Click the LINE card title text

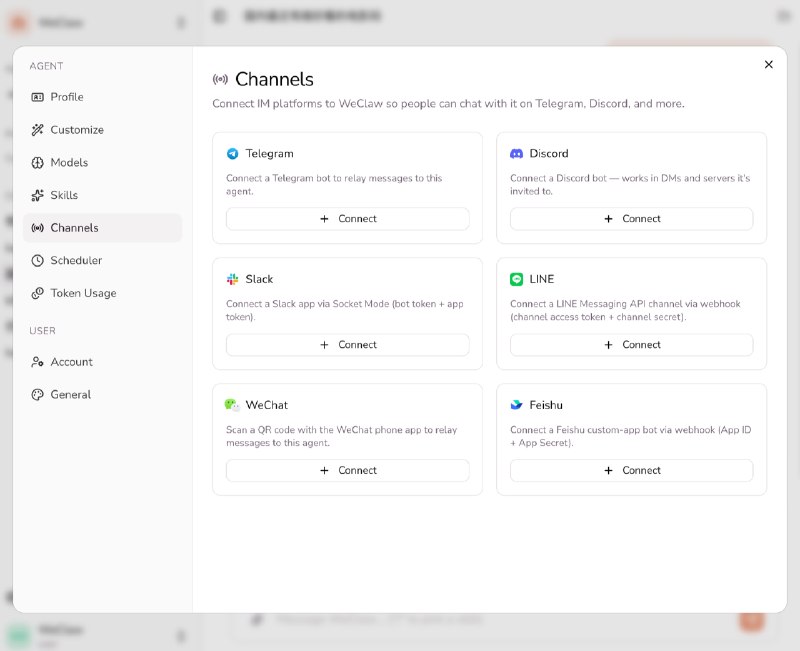tap(542, 279)
